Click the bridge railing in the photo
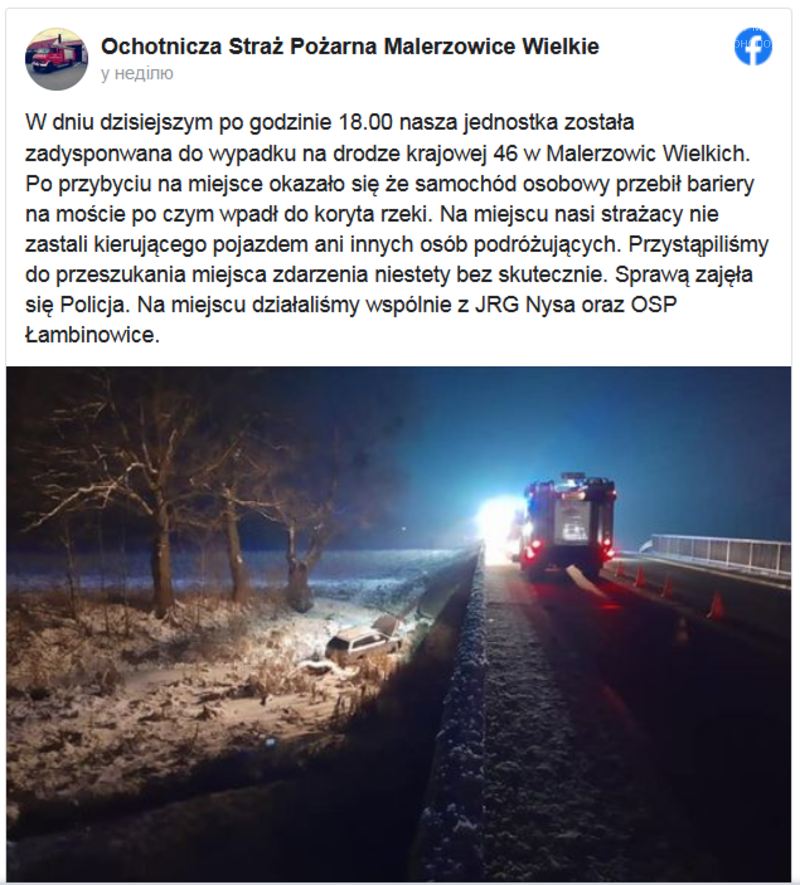 pos(720,554)
